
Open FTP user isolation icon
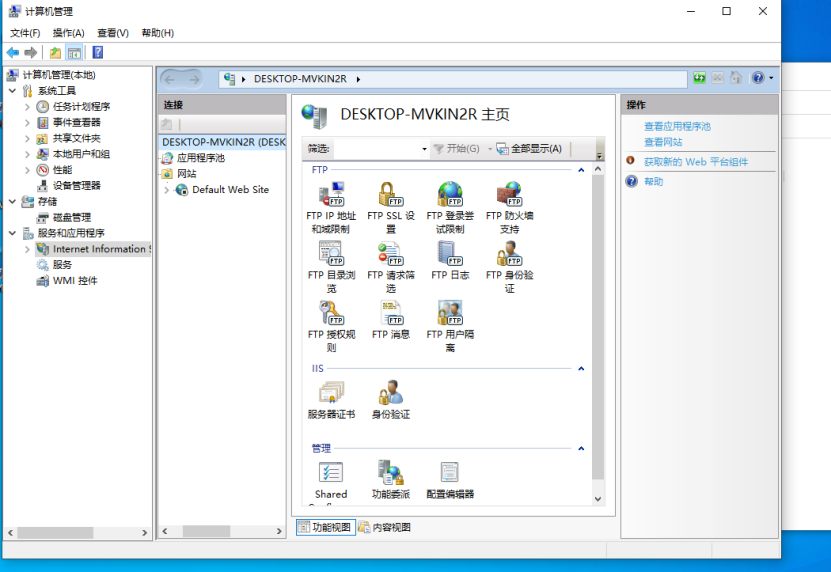pos(450,326)
